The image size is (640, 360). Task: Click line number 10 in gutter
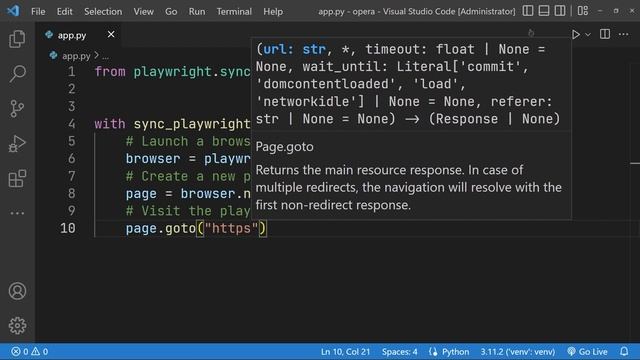[68, 228]
